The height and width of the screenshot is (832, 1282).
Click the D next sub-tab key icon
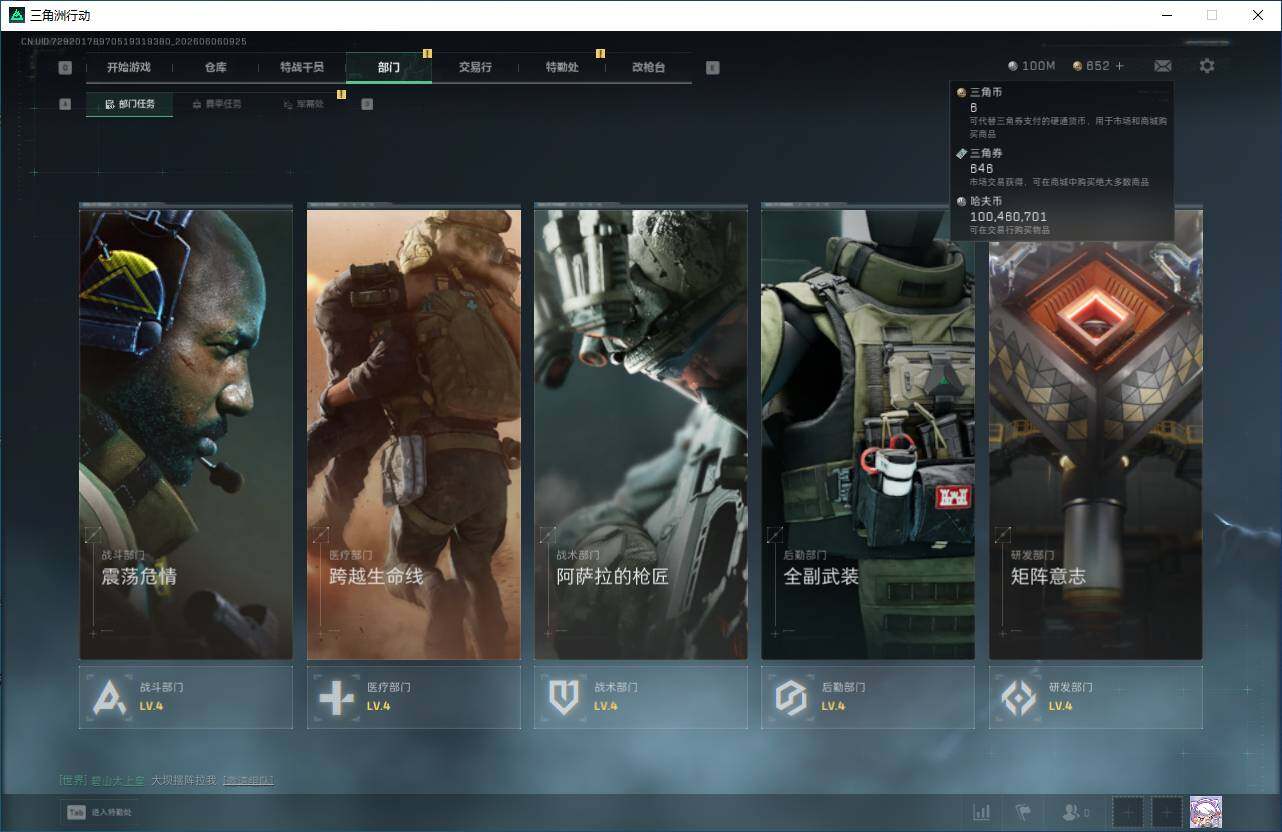(367, 104)
